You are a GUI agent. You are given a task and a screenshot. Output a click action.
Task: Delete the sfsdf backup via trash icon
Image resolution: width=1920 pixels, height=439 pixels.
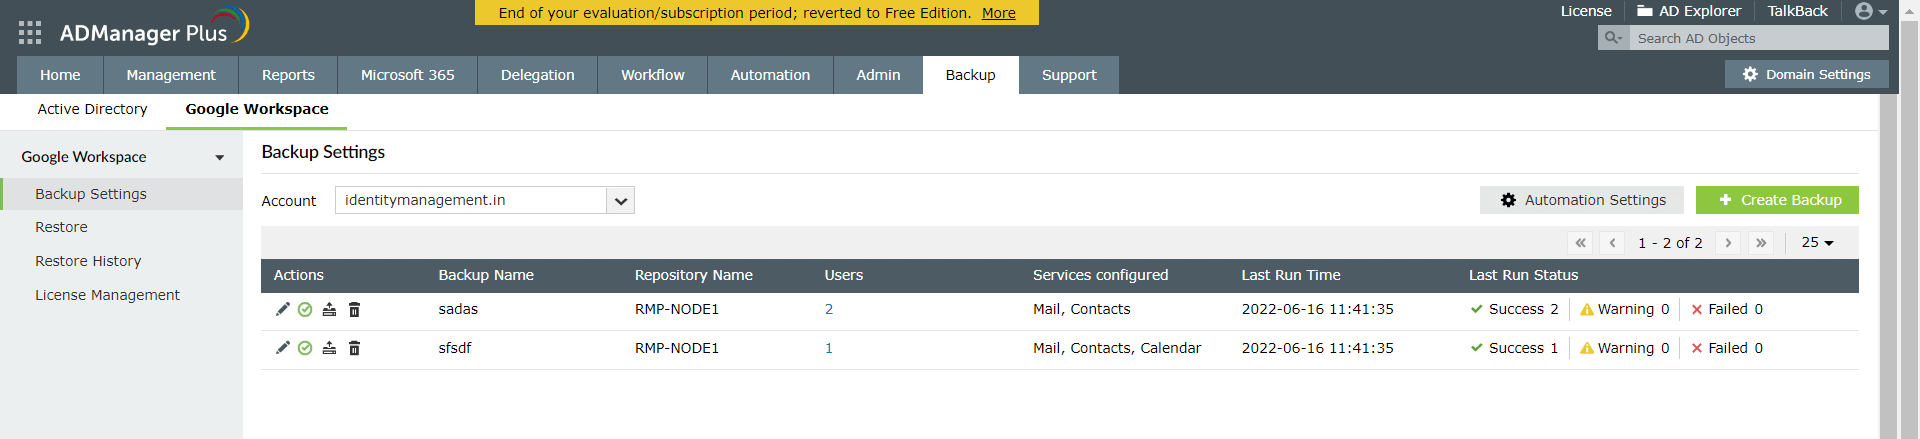click(x=354, y=348)
